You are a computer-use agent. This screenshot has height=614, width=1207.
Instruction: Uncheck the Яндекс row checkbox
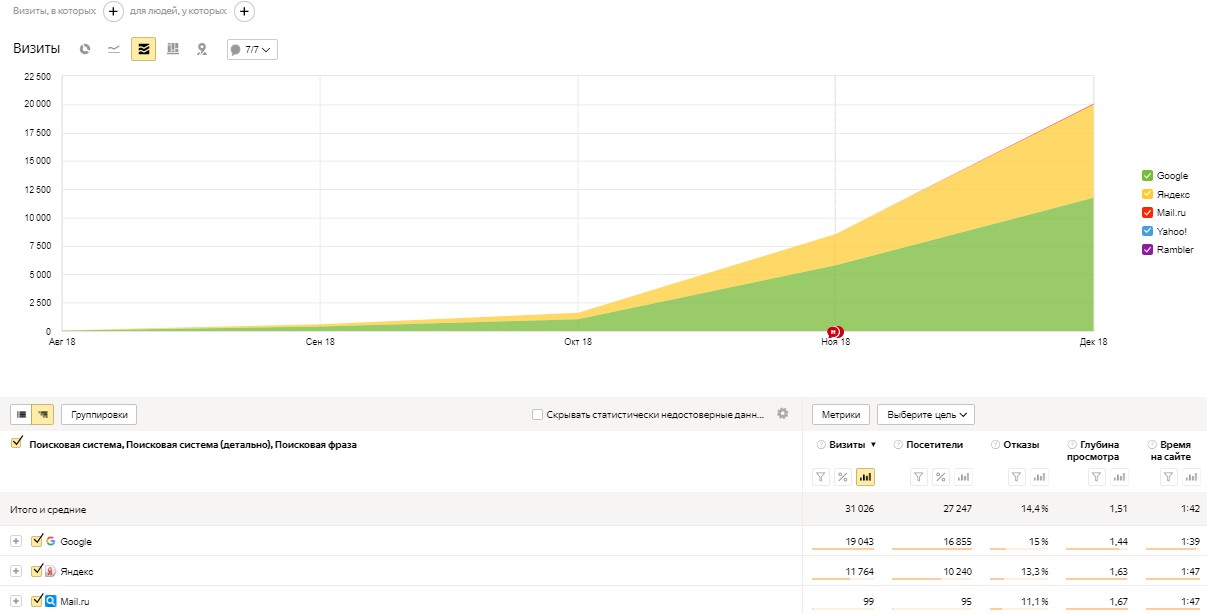click(37, 571)
